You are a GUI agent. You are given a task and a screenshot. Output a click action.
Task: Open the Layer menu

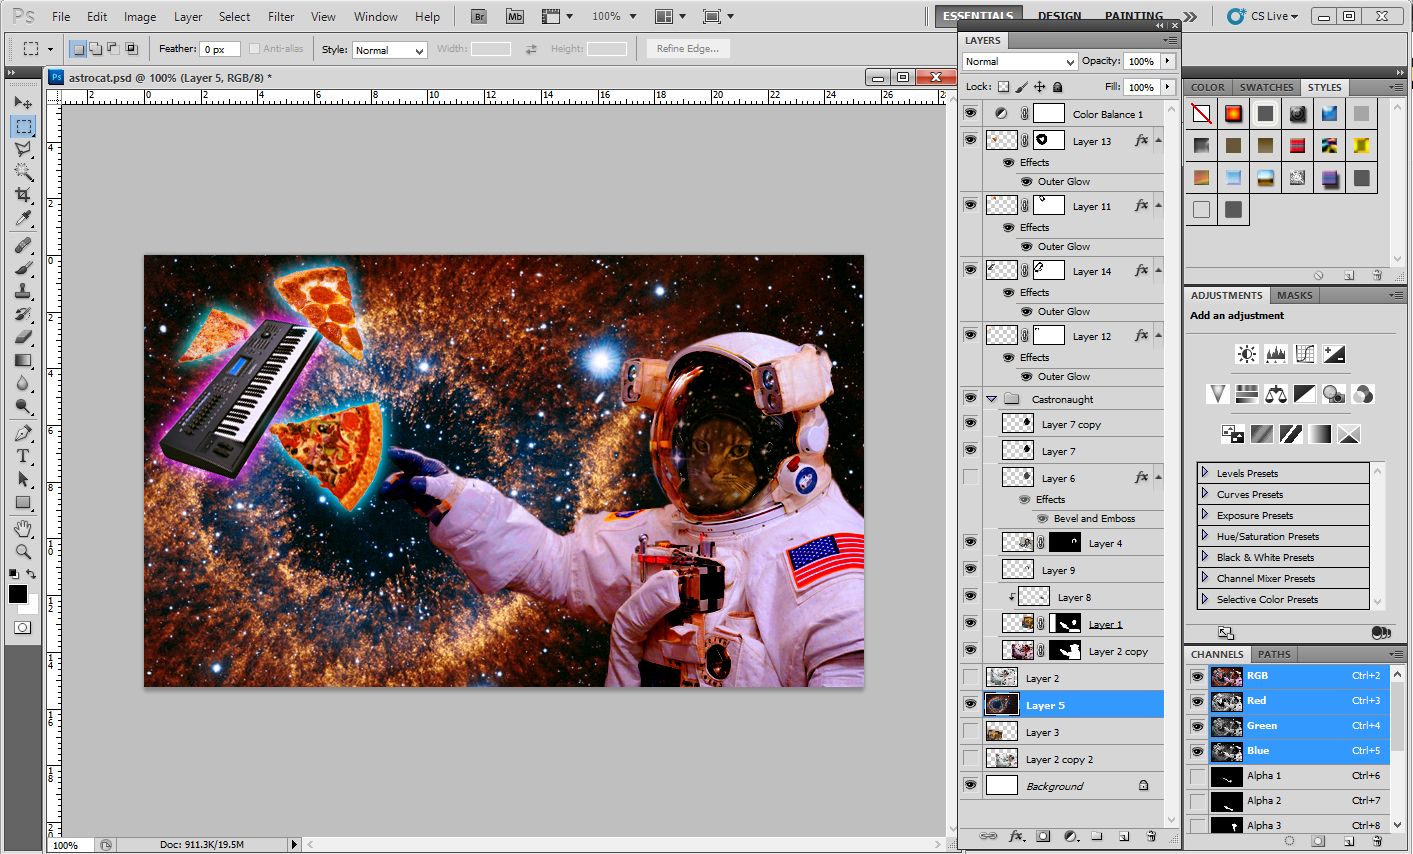click(x=188, y=16)
